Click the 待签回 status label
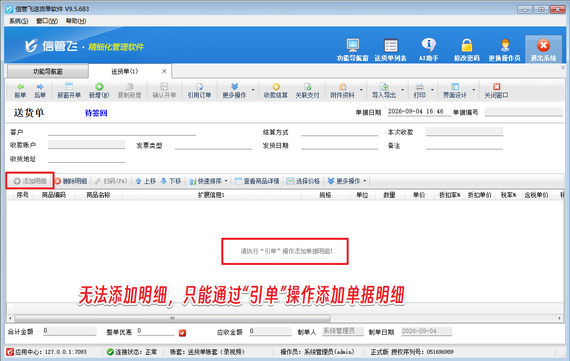 point(96,113)
